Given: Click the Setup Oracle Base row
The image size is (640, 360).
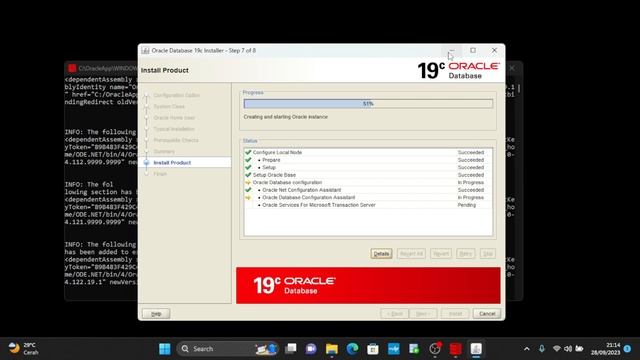Looking at the screenshot, I should 368,175.
